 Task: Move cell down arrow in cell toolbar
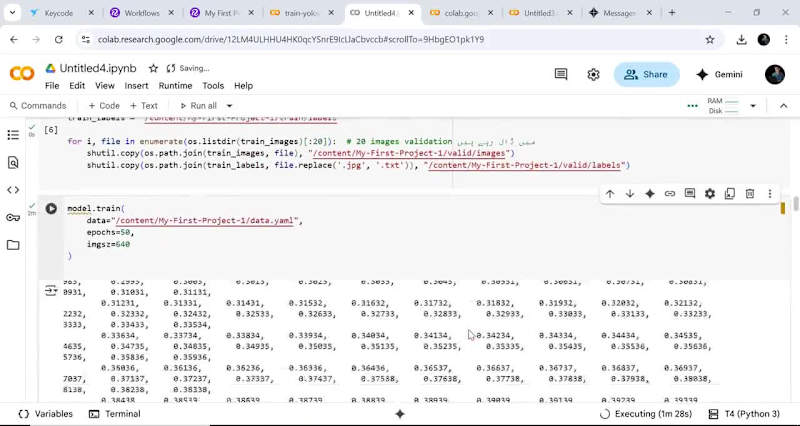[630, 194]
